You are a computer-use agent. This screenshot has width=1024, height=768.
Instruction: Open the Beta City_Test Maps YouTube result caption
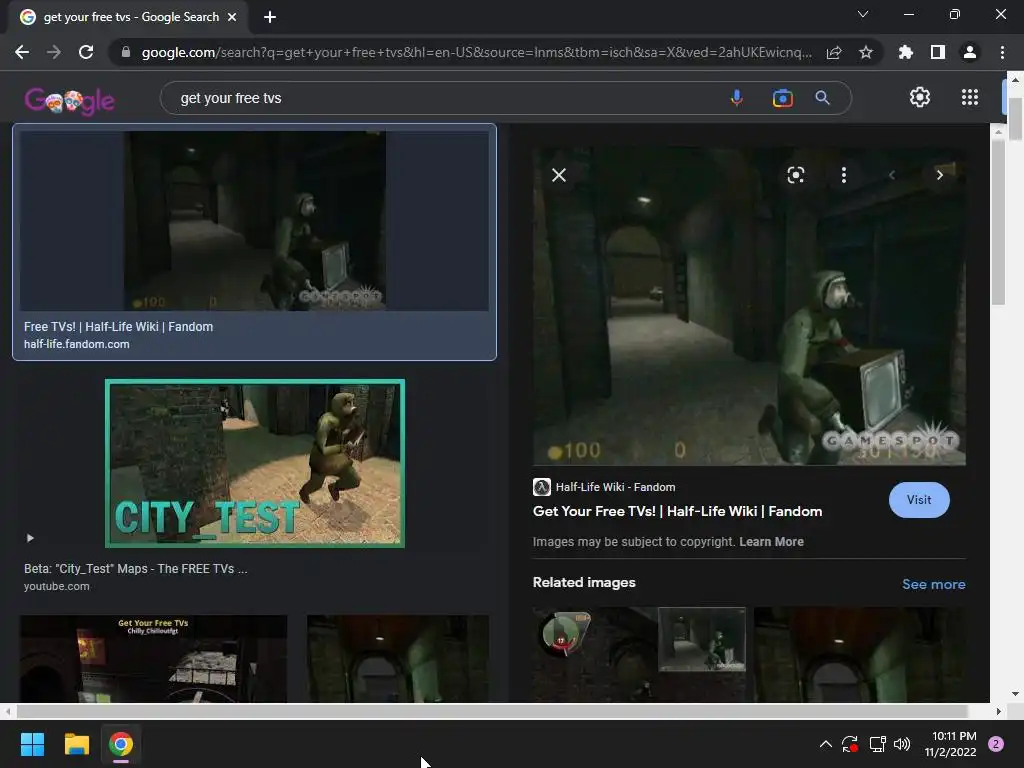pyautogui.click(x=135, y=569)
